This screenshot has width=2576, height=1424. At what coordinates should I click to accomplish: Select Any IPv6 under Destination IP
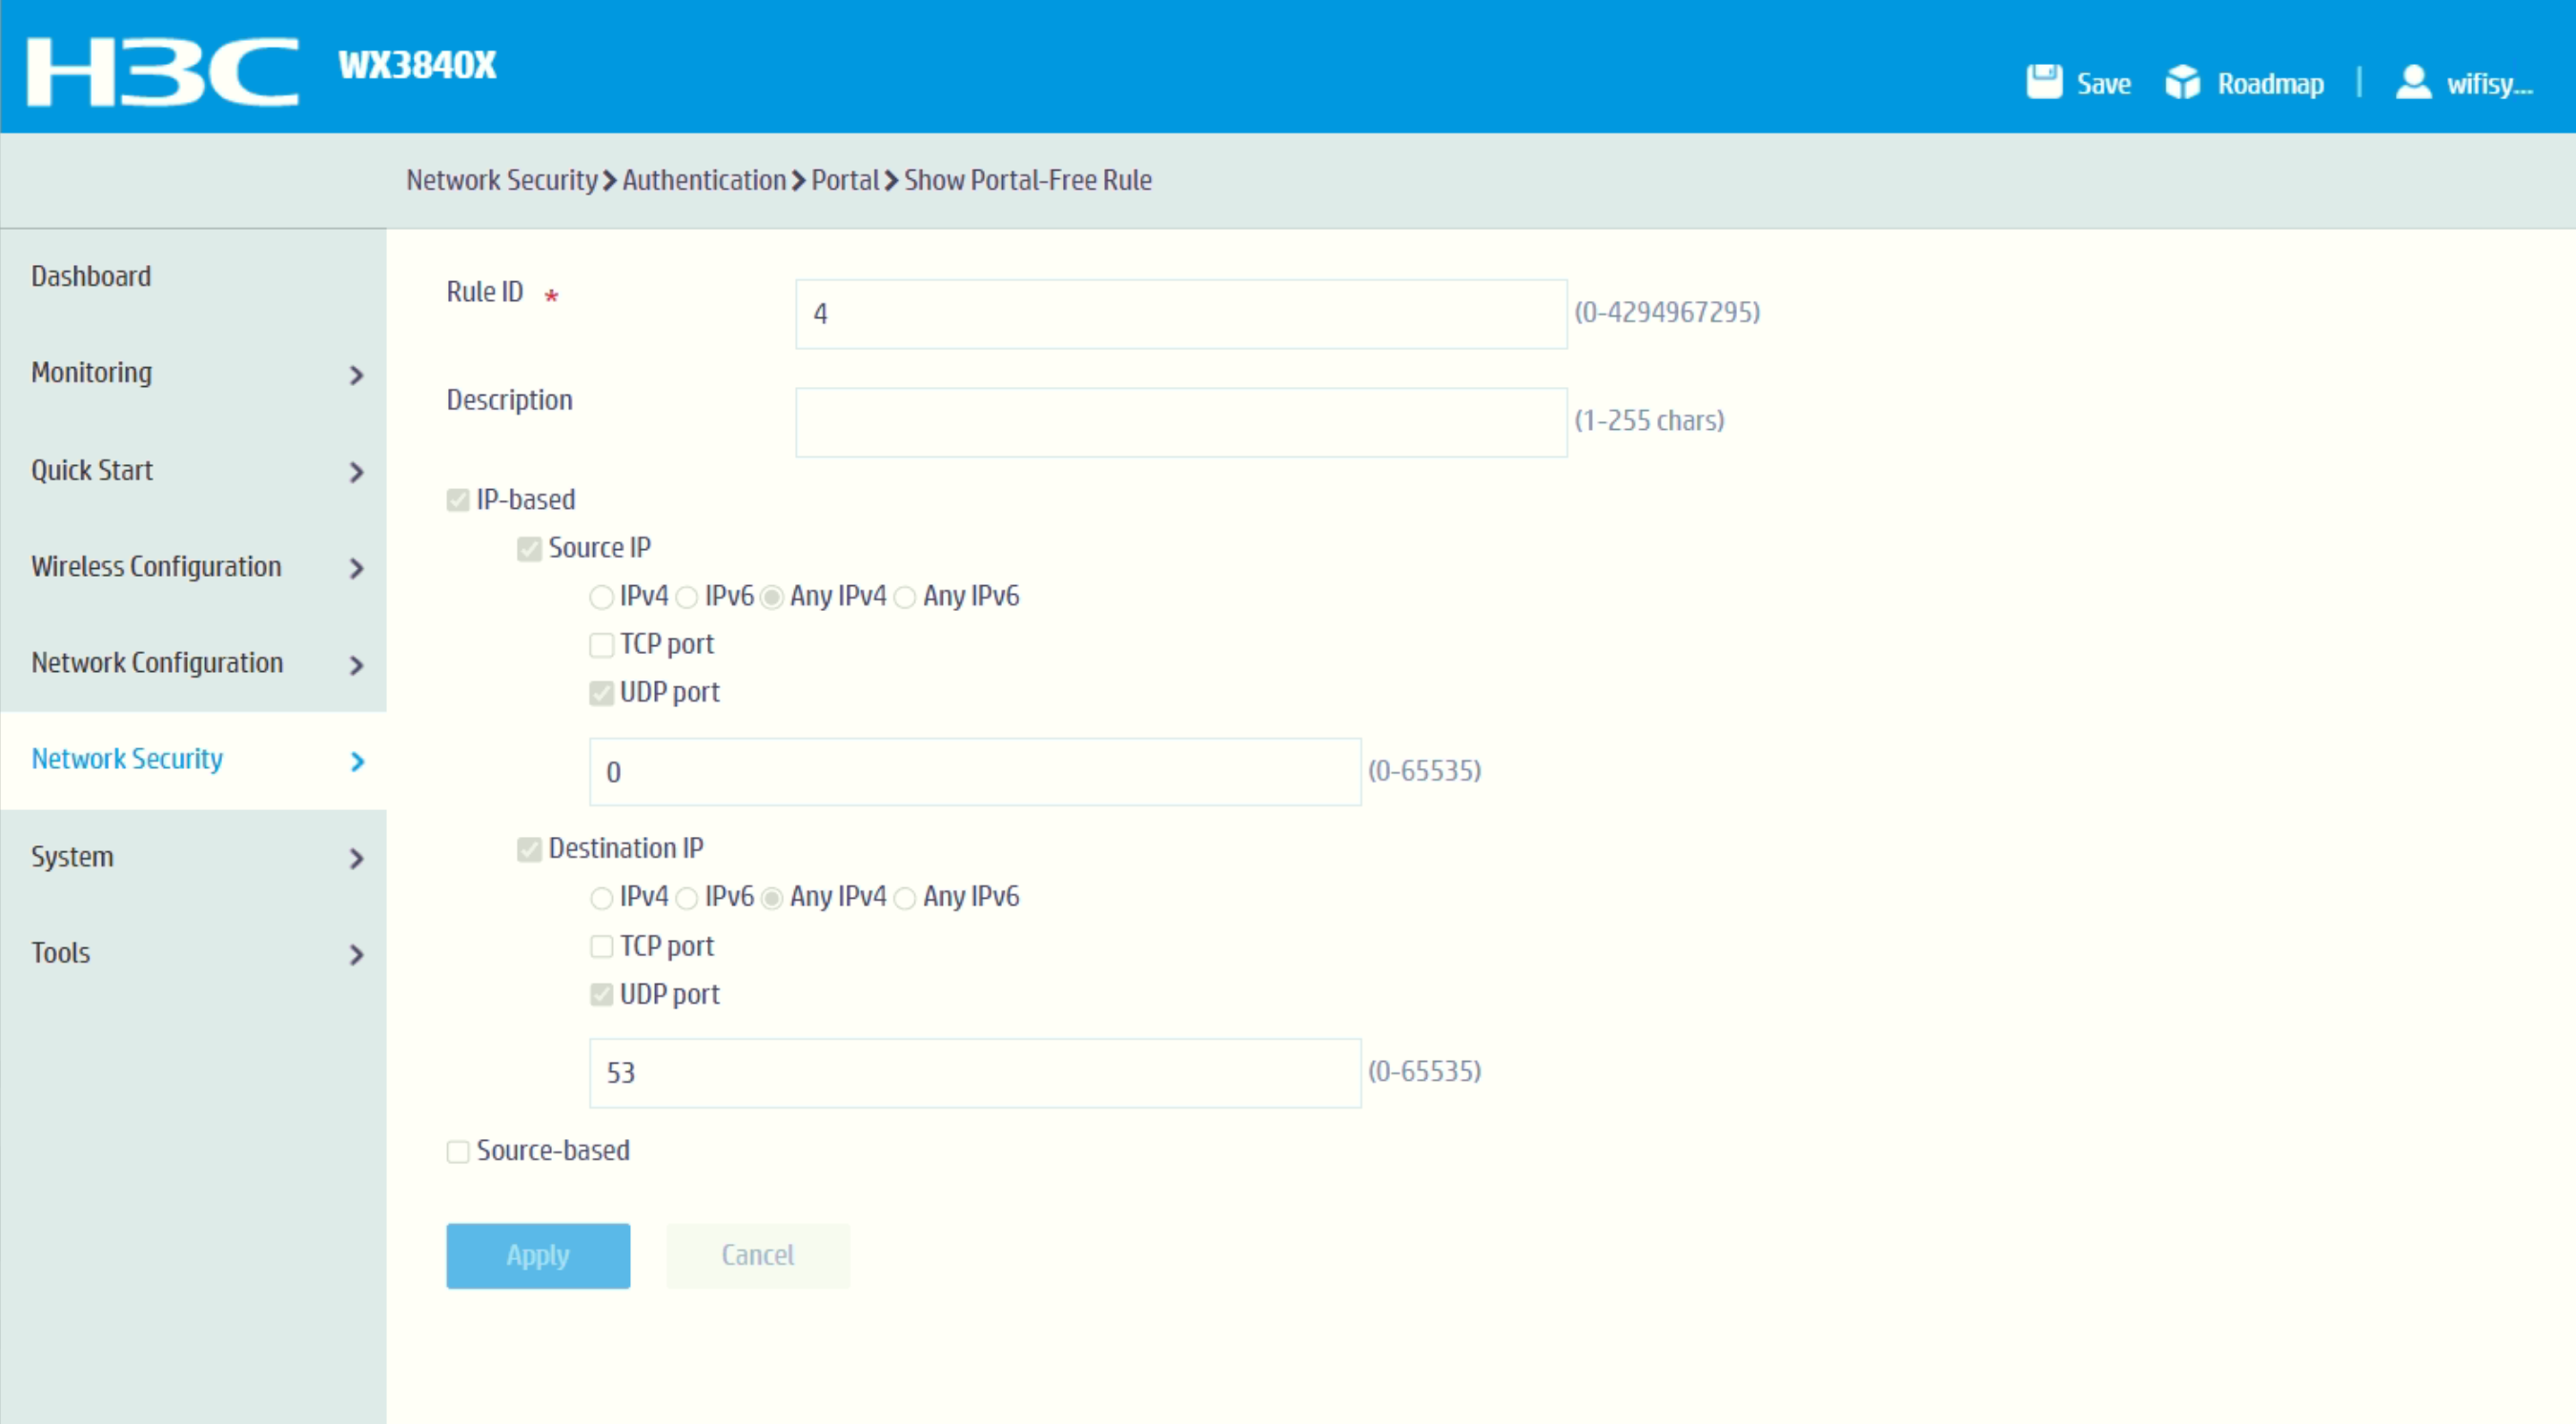click(905, 898)
